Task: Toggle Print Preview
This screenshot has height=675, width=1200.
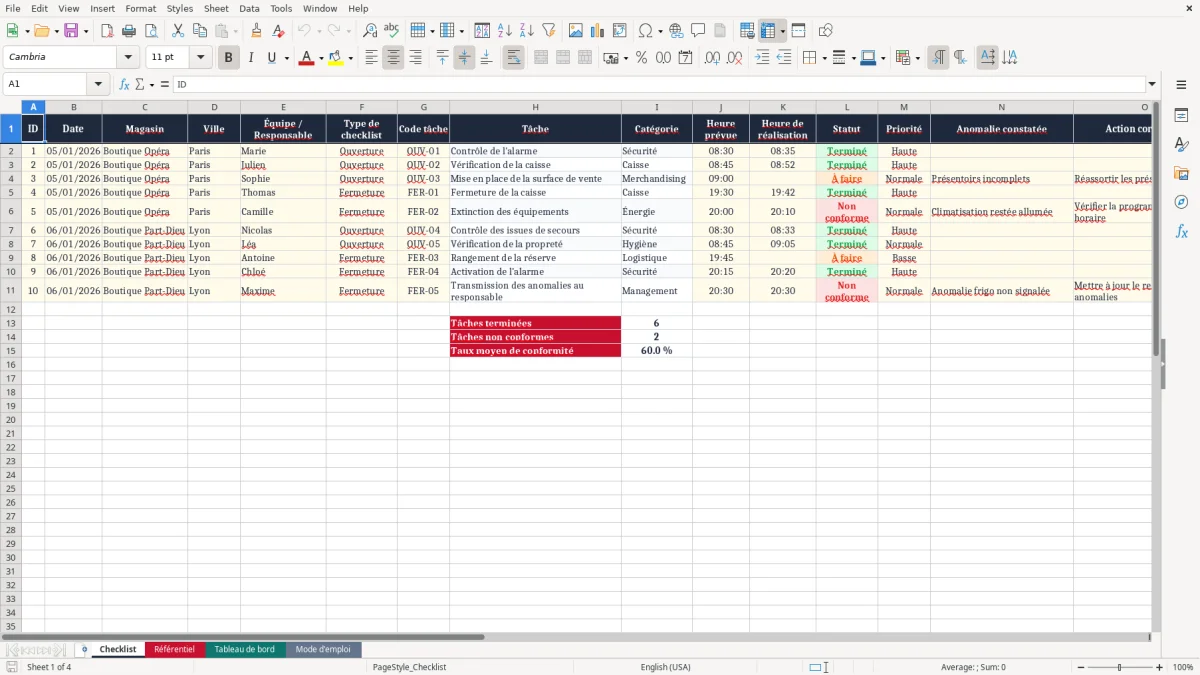Action: (151, 31)
